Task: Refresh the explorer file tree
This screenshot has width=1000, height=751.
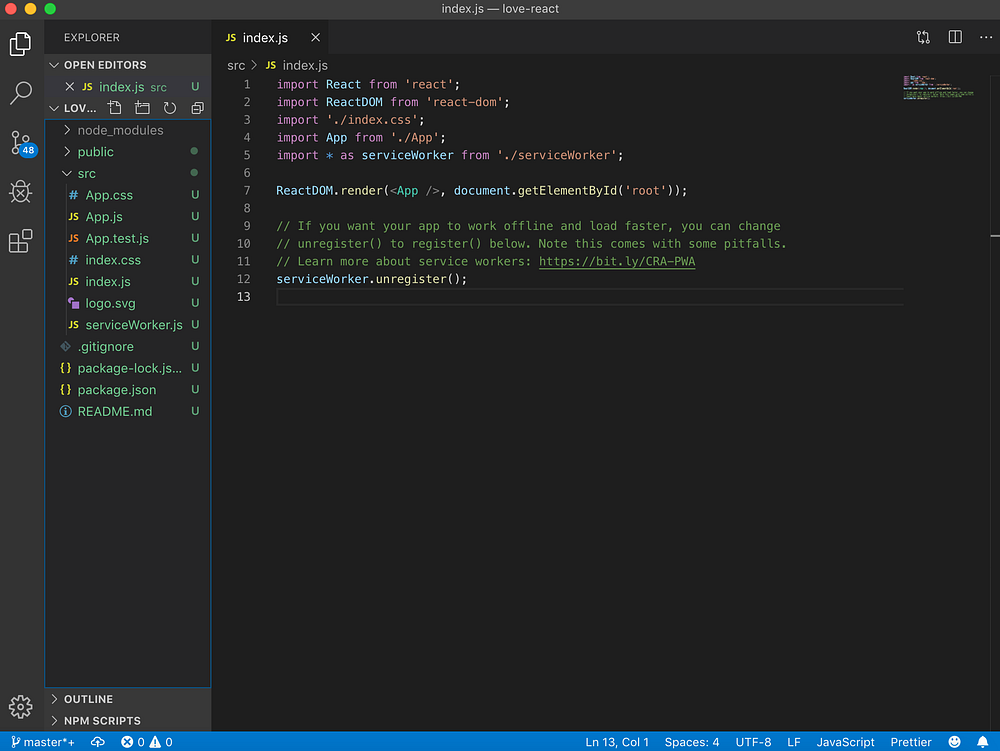Action: (169, 108)
